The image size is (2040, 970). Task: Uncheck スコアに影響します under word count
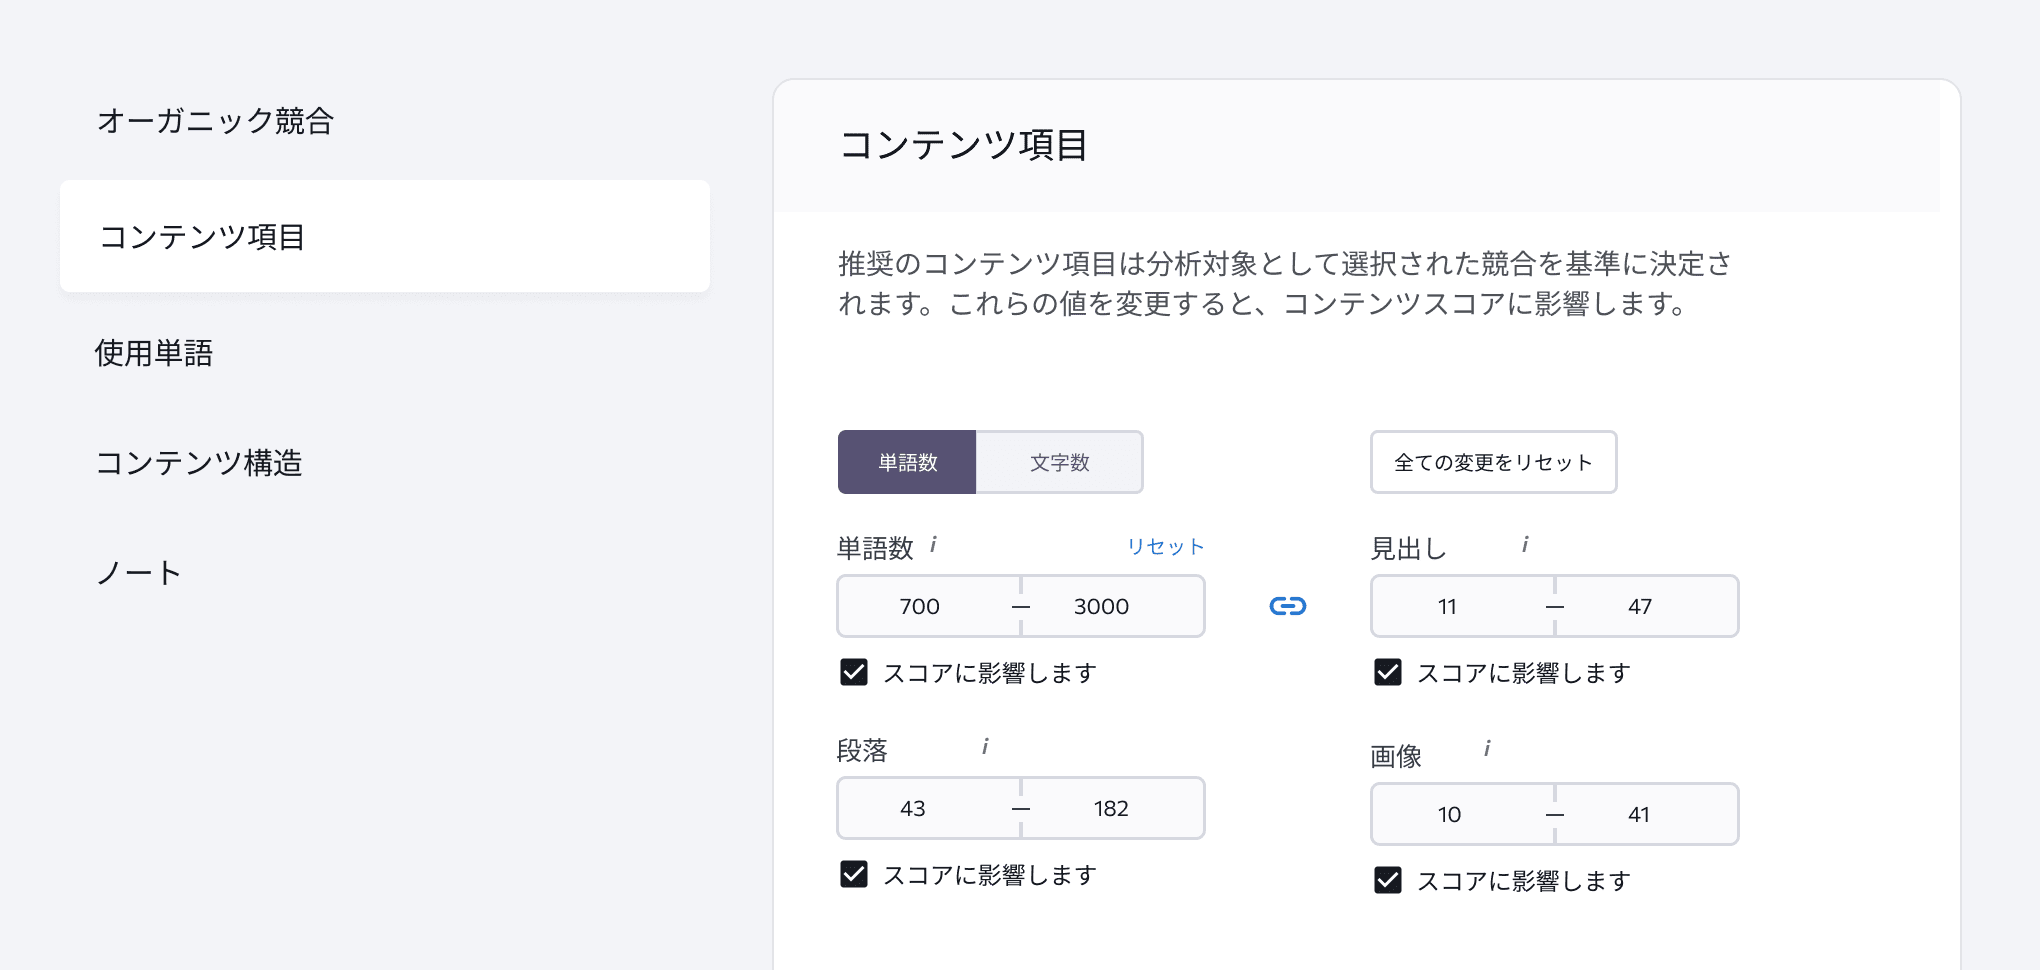click(x=853, y=673)
